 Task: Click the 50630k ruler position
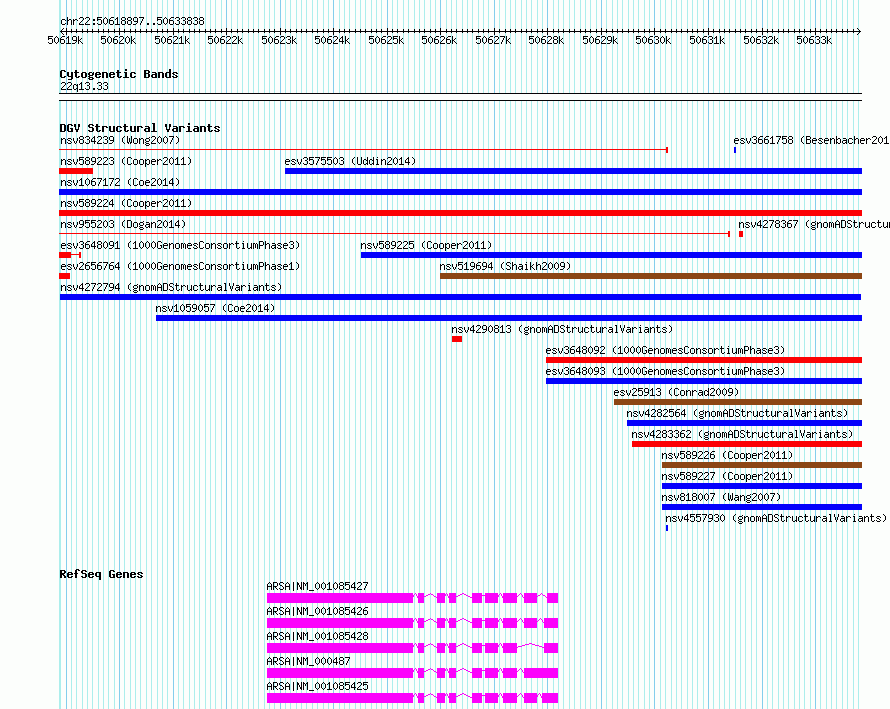click(x=653, y=40)
